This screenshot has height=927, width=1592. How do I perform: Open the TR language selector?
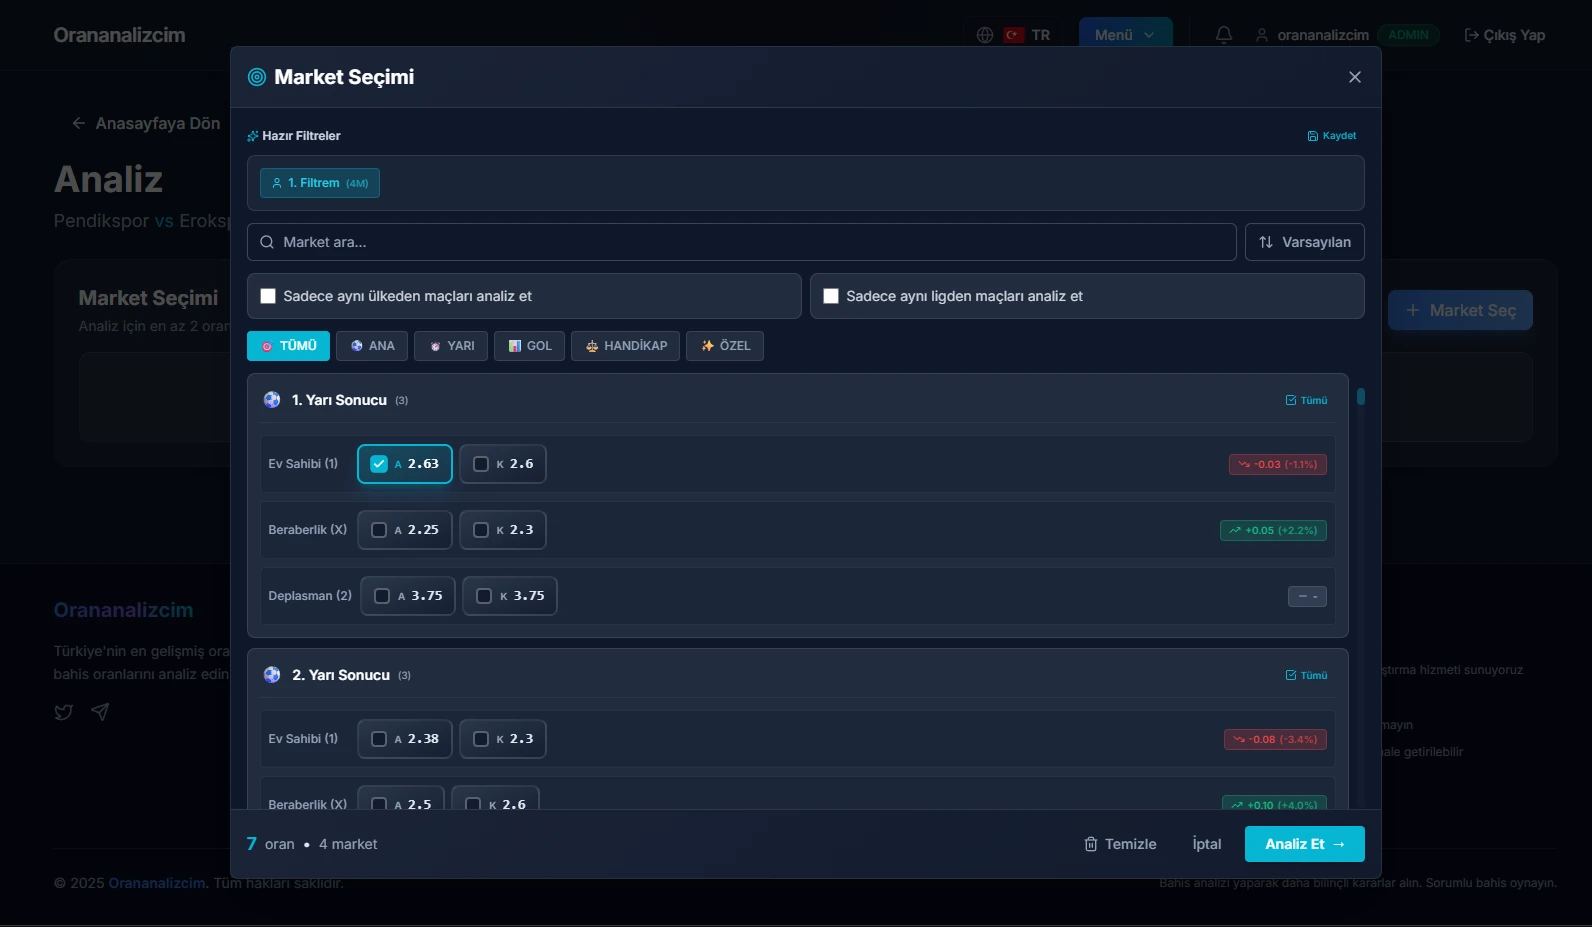pyautogui.click(x=1028, y=35)
